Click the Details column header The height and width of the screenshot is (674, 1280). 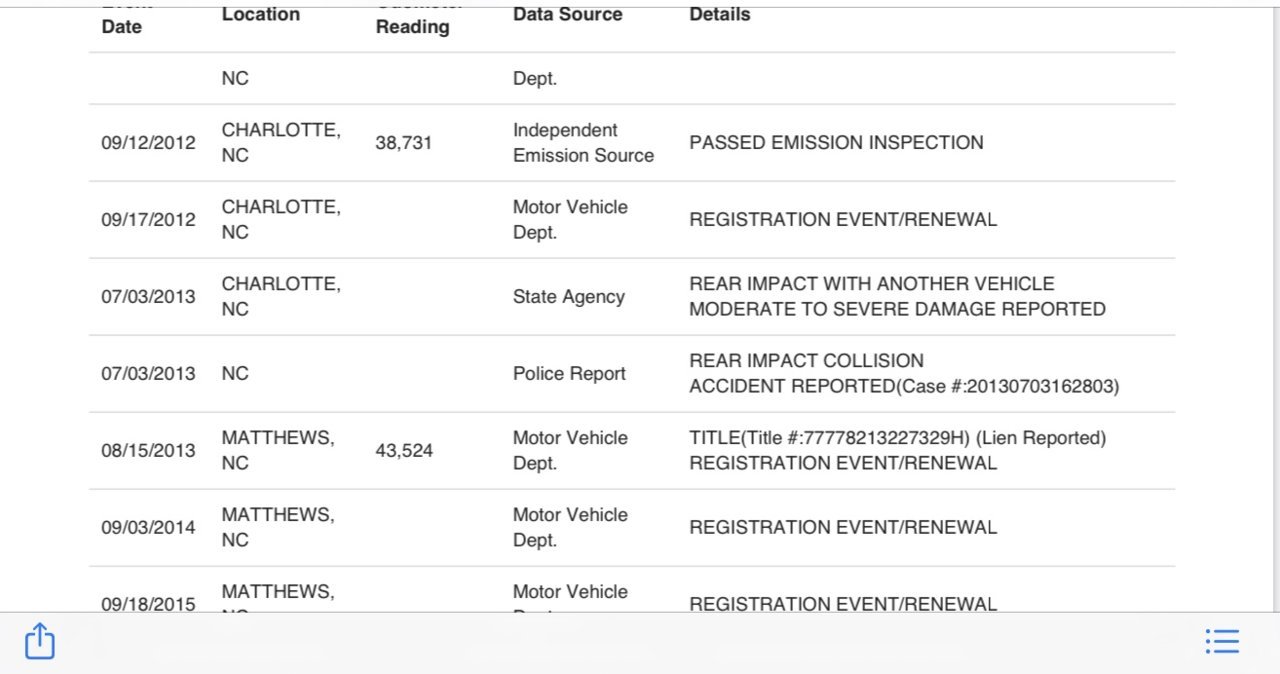coord(719,14)
